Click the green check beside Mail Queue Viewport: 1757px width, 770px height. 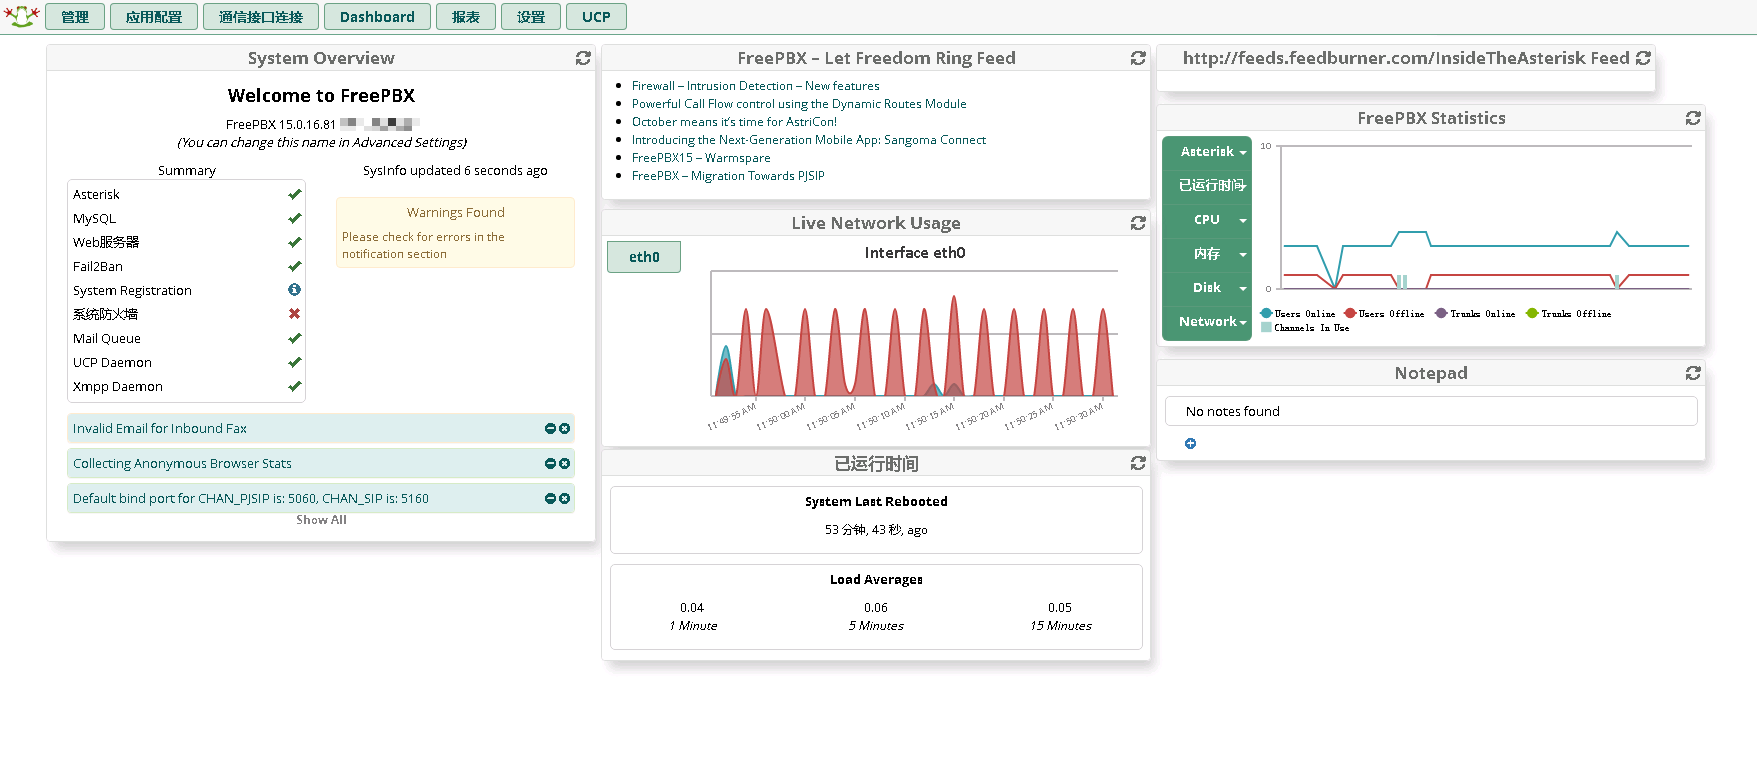tap(294, 338)
